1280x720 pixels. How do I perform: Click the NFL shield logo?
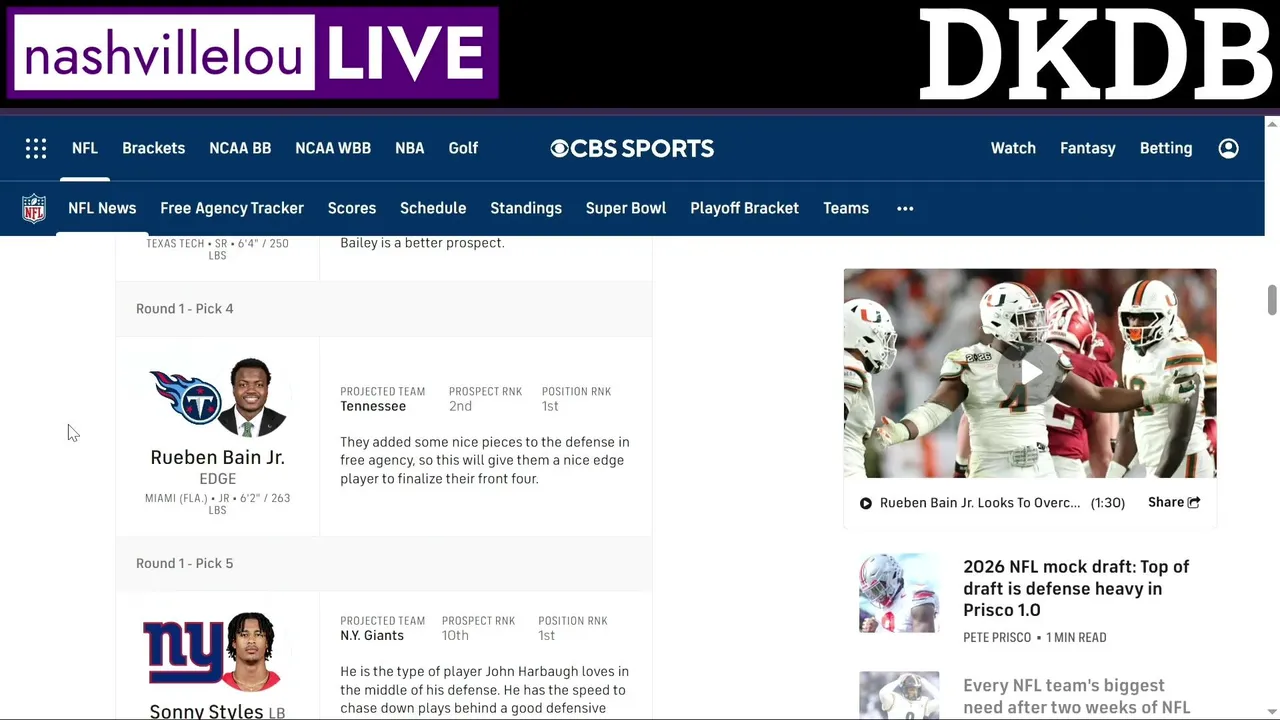click(34, 208)
